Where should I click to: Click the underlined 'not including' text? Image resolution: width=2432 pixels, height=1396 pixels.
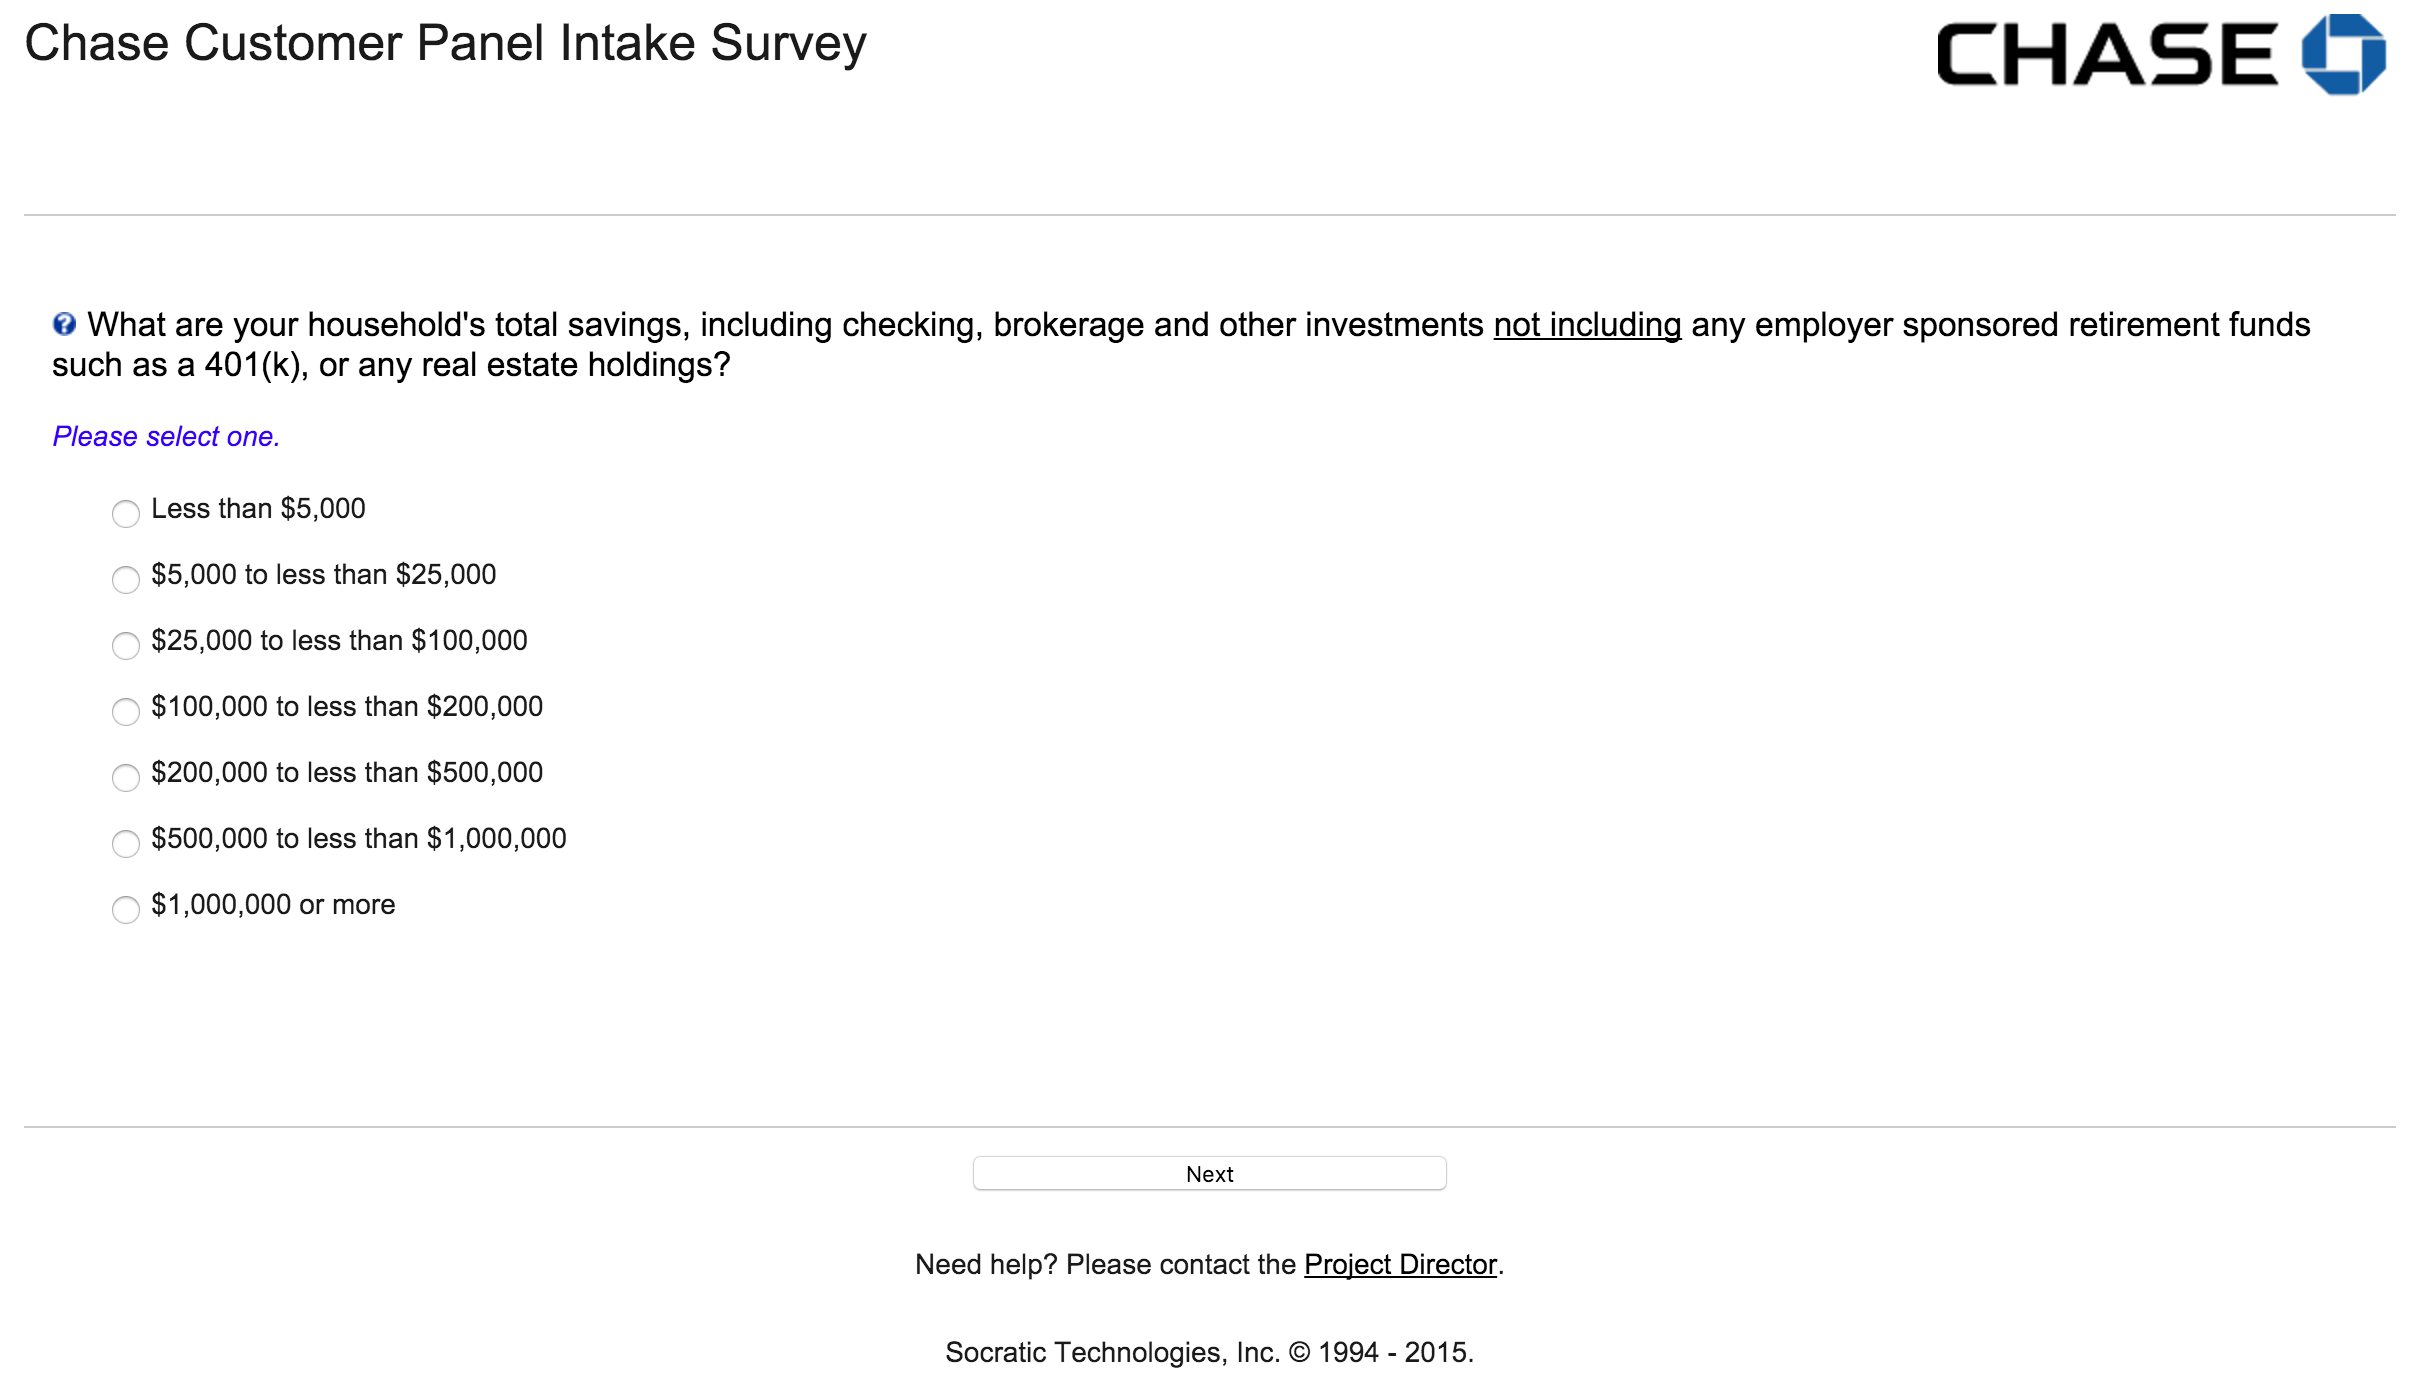[1587, 325]
